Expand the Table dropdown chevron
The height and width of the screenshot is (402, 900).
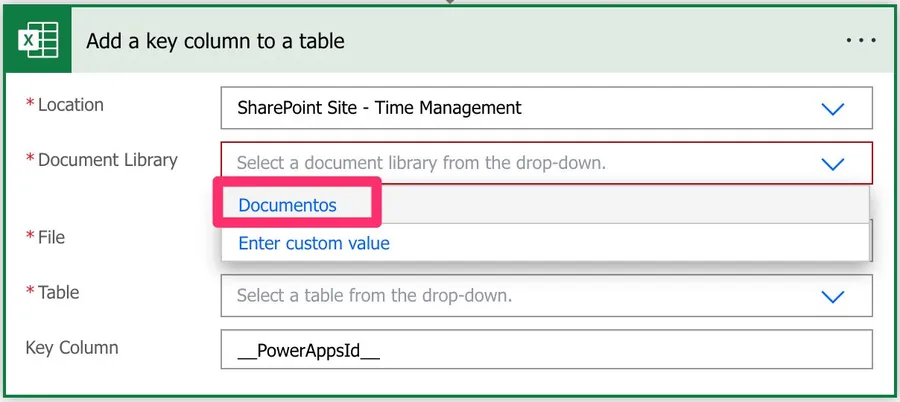(x=832, y=296)
